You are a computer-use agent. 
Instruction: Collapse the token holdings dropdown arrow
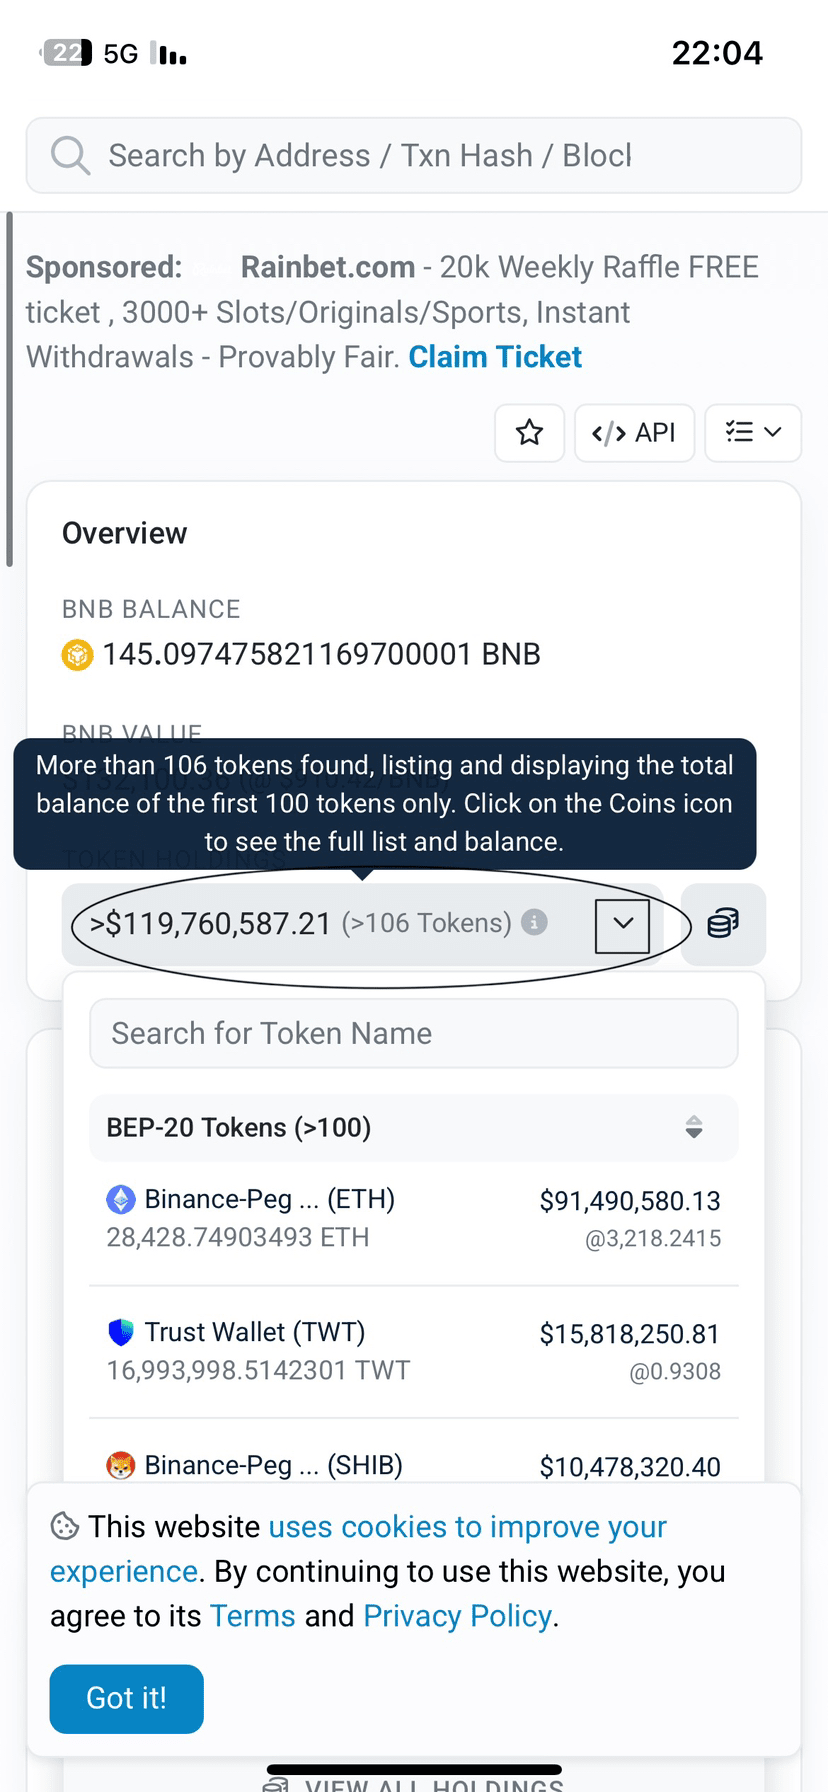coord(622,924)
